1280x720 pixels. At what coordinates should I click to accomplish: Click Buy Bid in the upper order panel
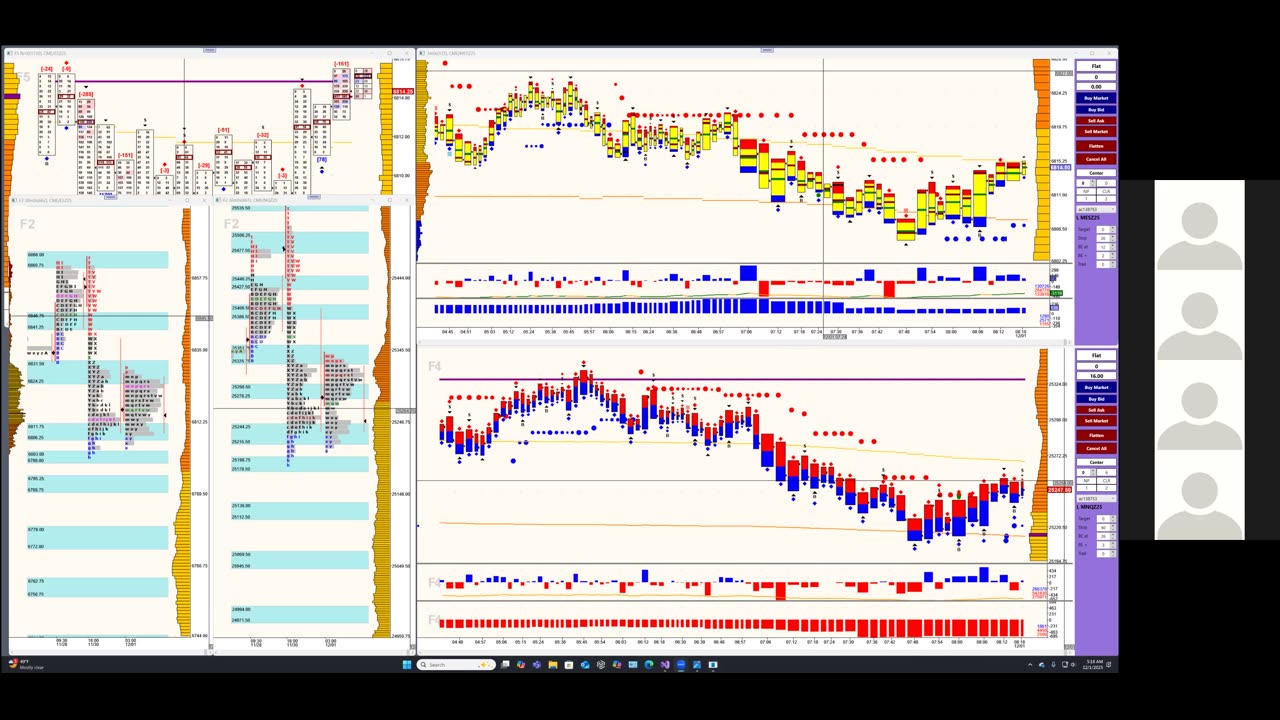point(1096,109)
